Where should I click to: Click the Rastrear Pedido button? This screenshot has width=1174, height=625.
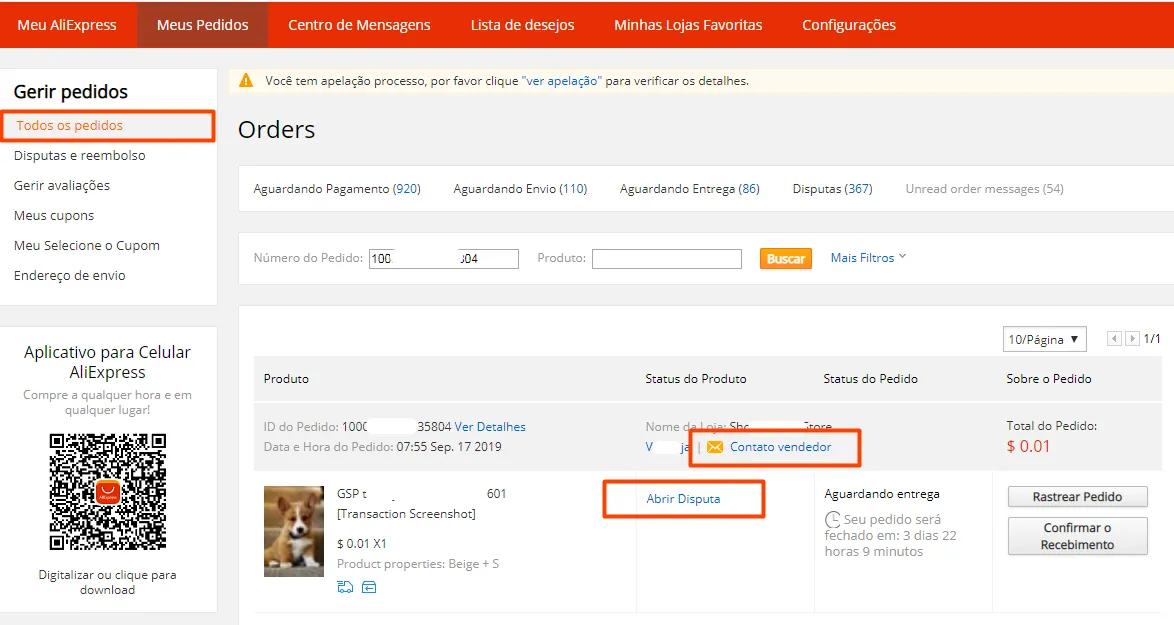pyautogui.click(x=1077, y=497)
